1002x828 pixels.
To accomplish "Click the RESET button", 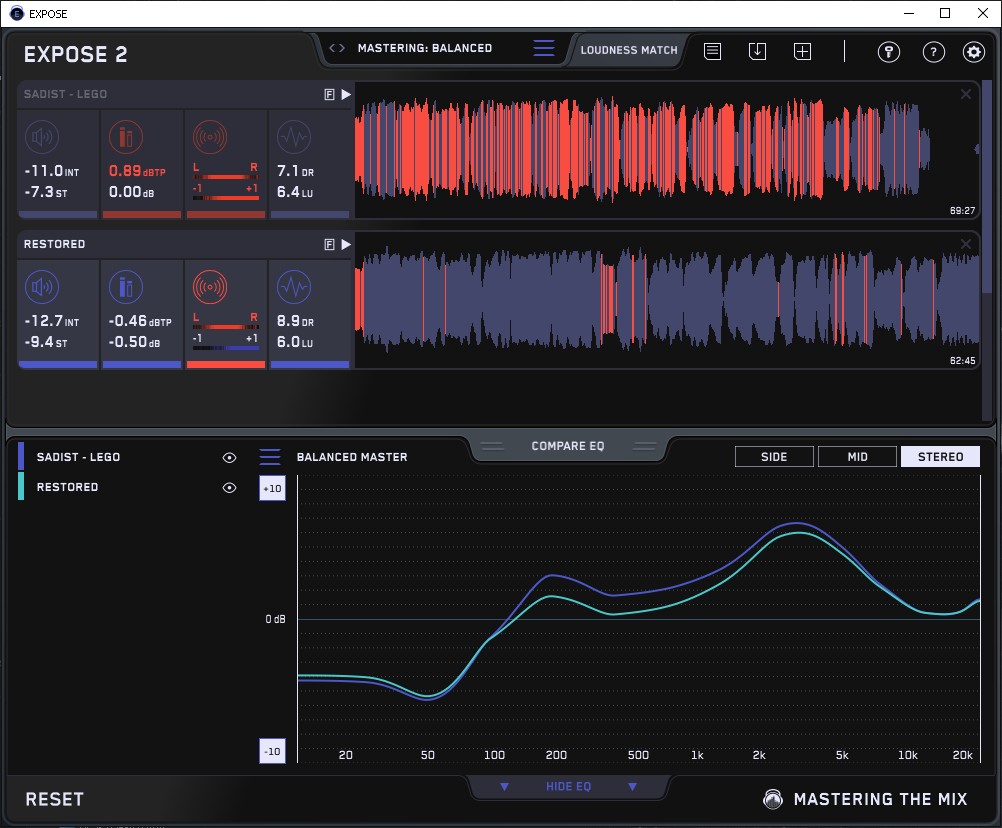I will tap(55, 799).
